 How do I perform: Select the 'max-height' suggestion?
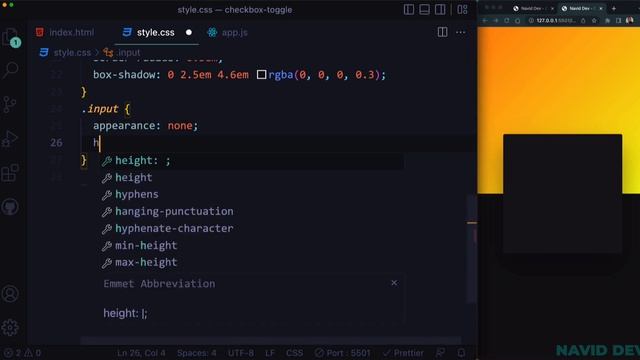pyautogui.click(x=252, y=262)
